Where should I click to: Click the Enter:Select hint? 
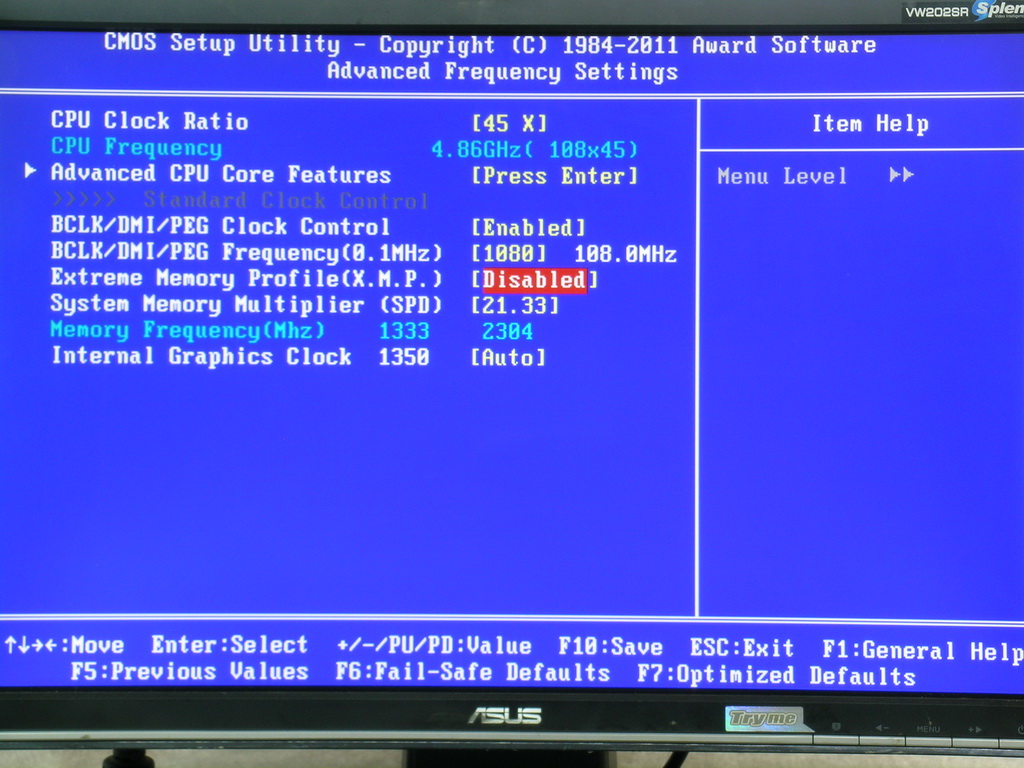click(x=230, y=645)
